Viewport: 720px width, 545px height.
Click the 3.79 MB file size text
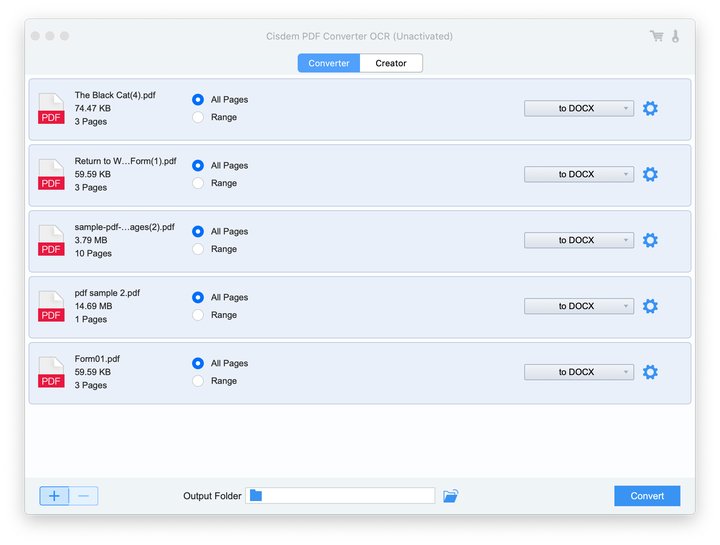click(x=90, y=240)
